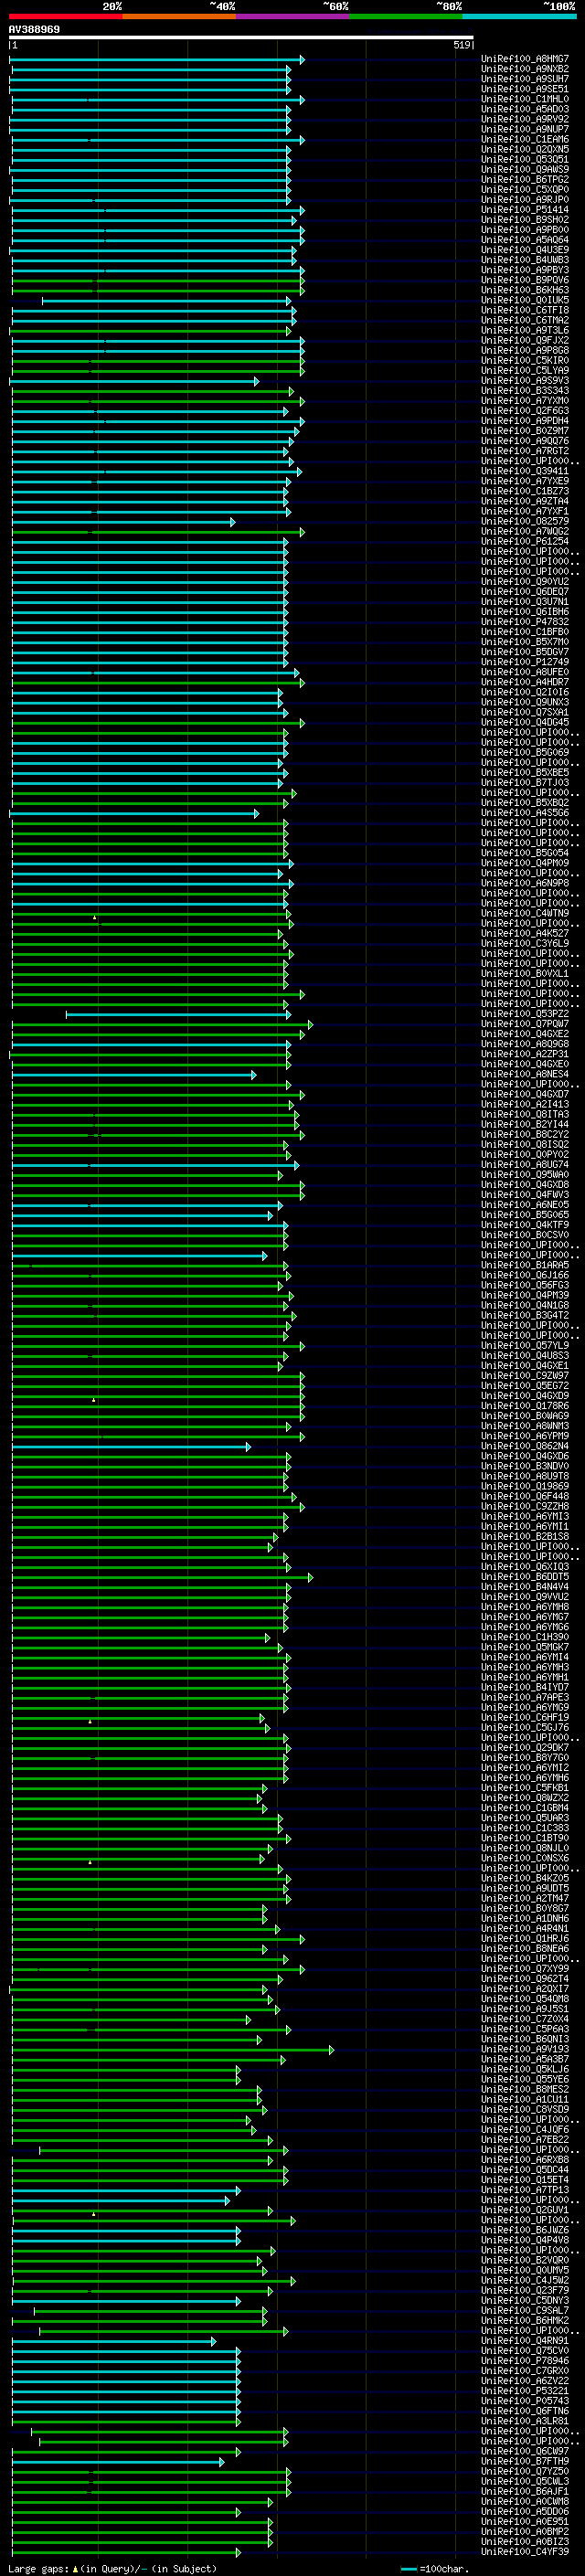Click the red 20% identity legend segment
Viewport: 585px width, 2576px height.
click(x=65, y=16)
